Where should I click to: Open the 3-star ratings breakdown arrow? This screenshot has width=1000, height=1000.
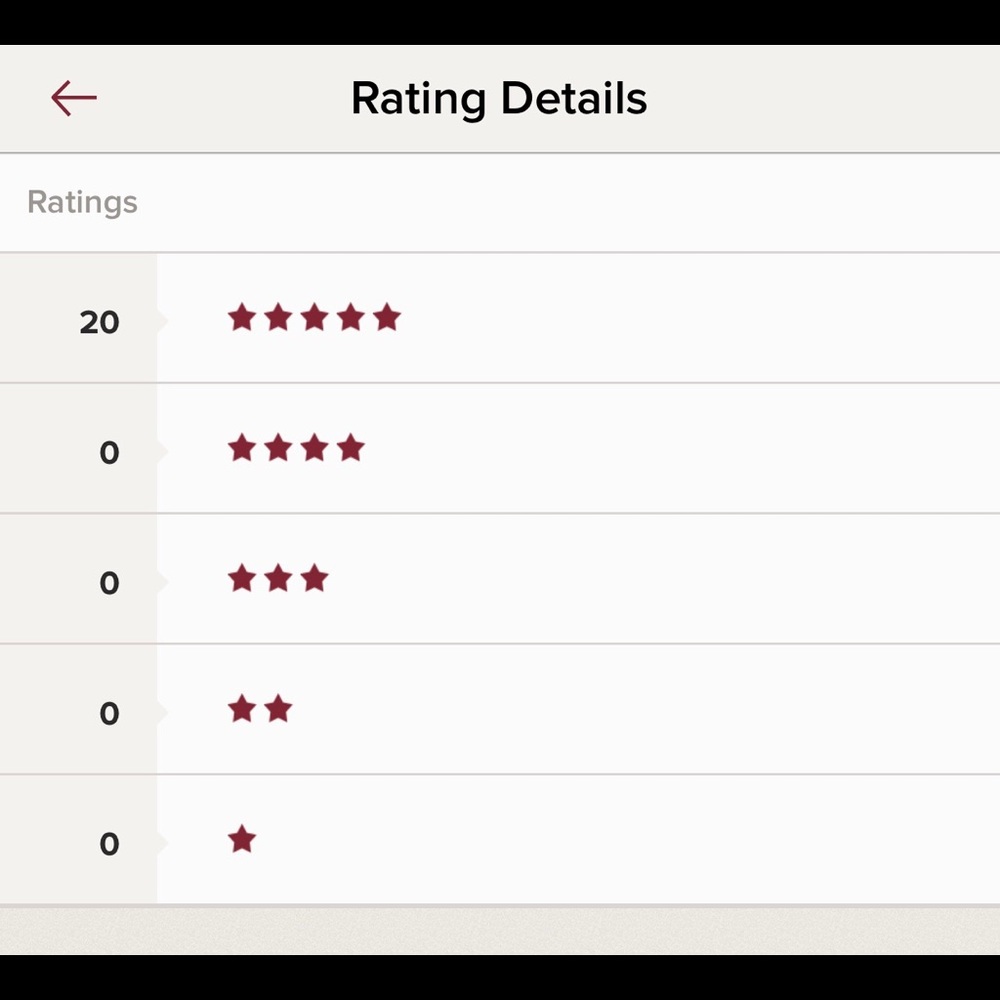[x=162, y=579]
